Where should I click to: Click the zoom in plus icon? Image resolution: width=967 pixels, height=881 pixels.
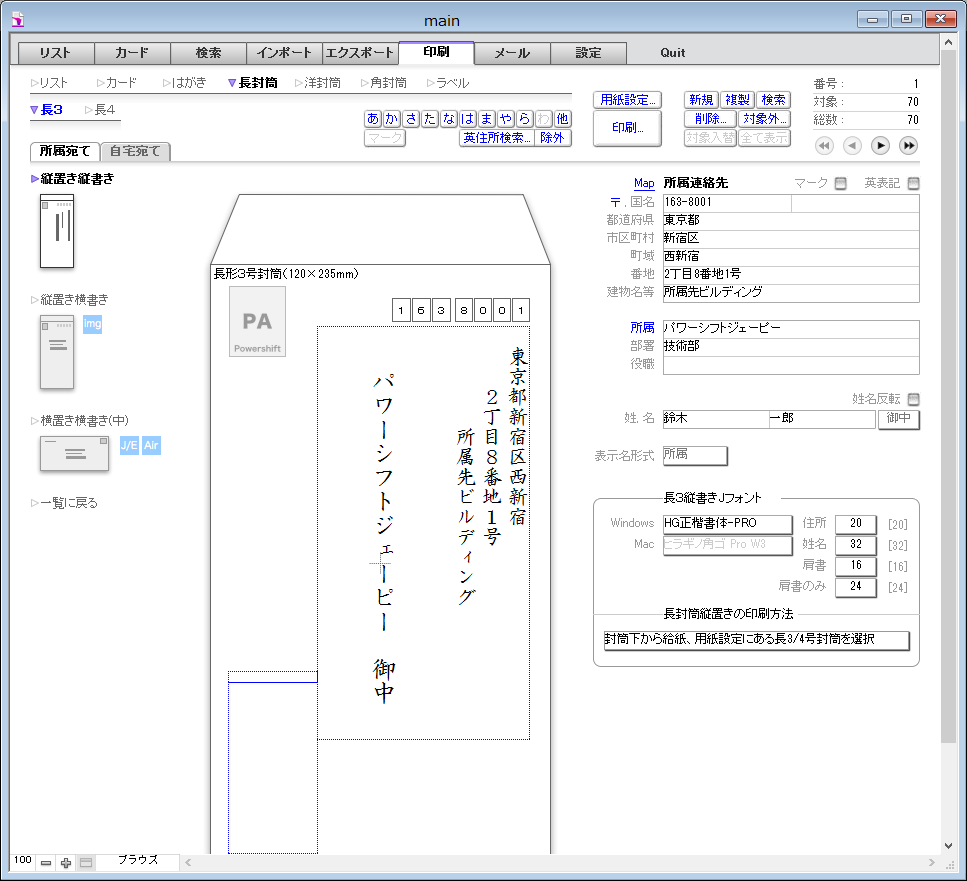pos(66,862)
